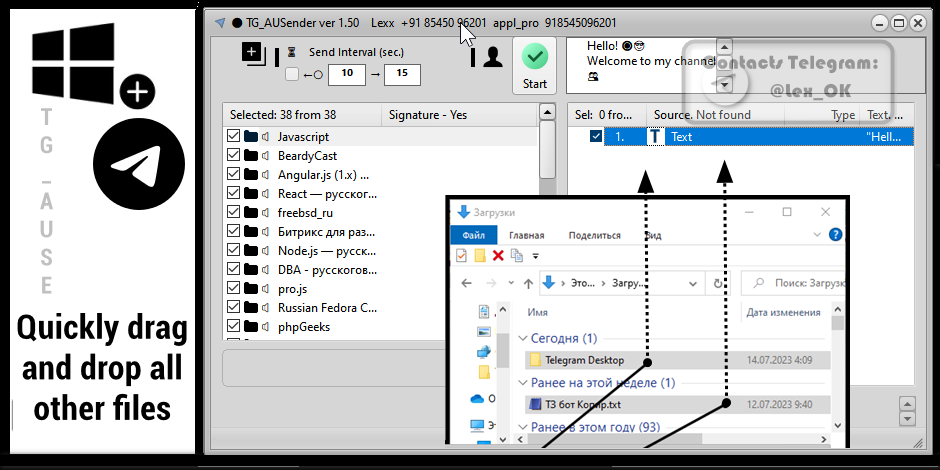Collapse the Ранее на этой неделе (1) group

(x=523, y=382)
